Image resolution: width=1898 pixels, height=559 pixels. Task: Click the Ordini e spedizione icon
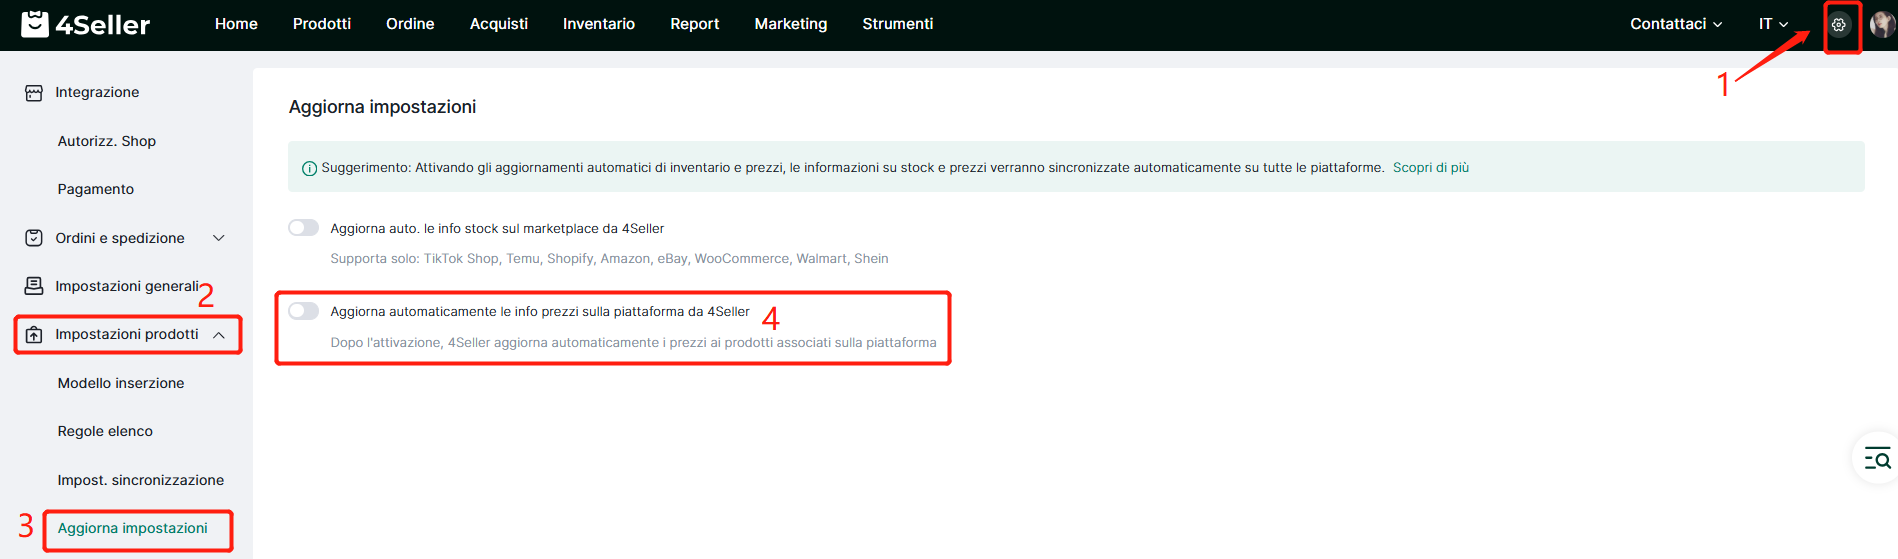click(34, 238)
